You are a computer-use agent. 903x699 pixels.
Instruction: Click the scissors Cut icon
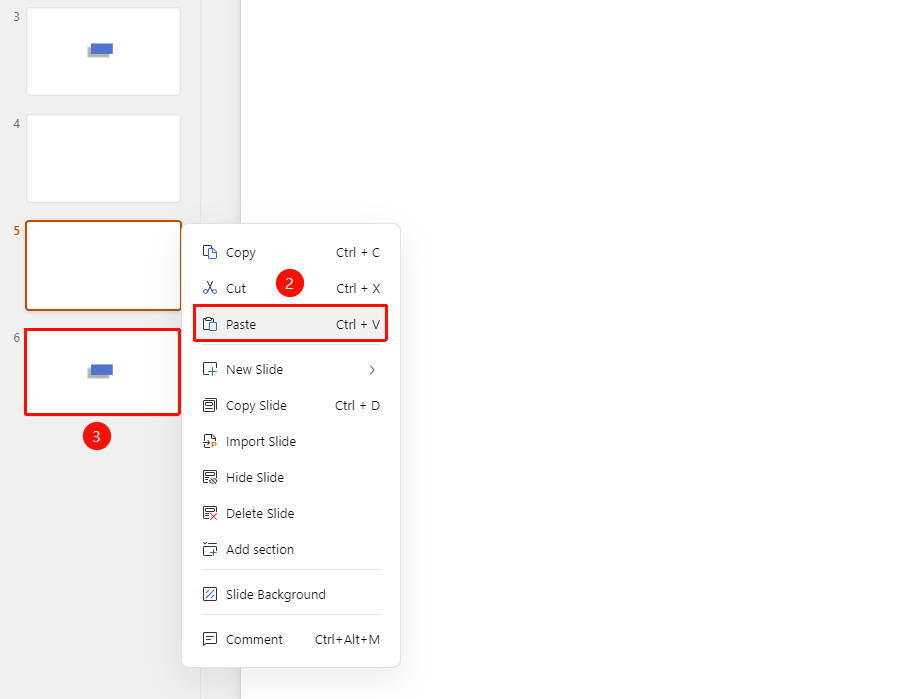(x=210, y=288)
